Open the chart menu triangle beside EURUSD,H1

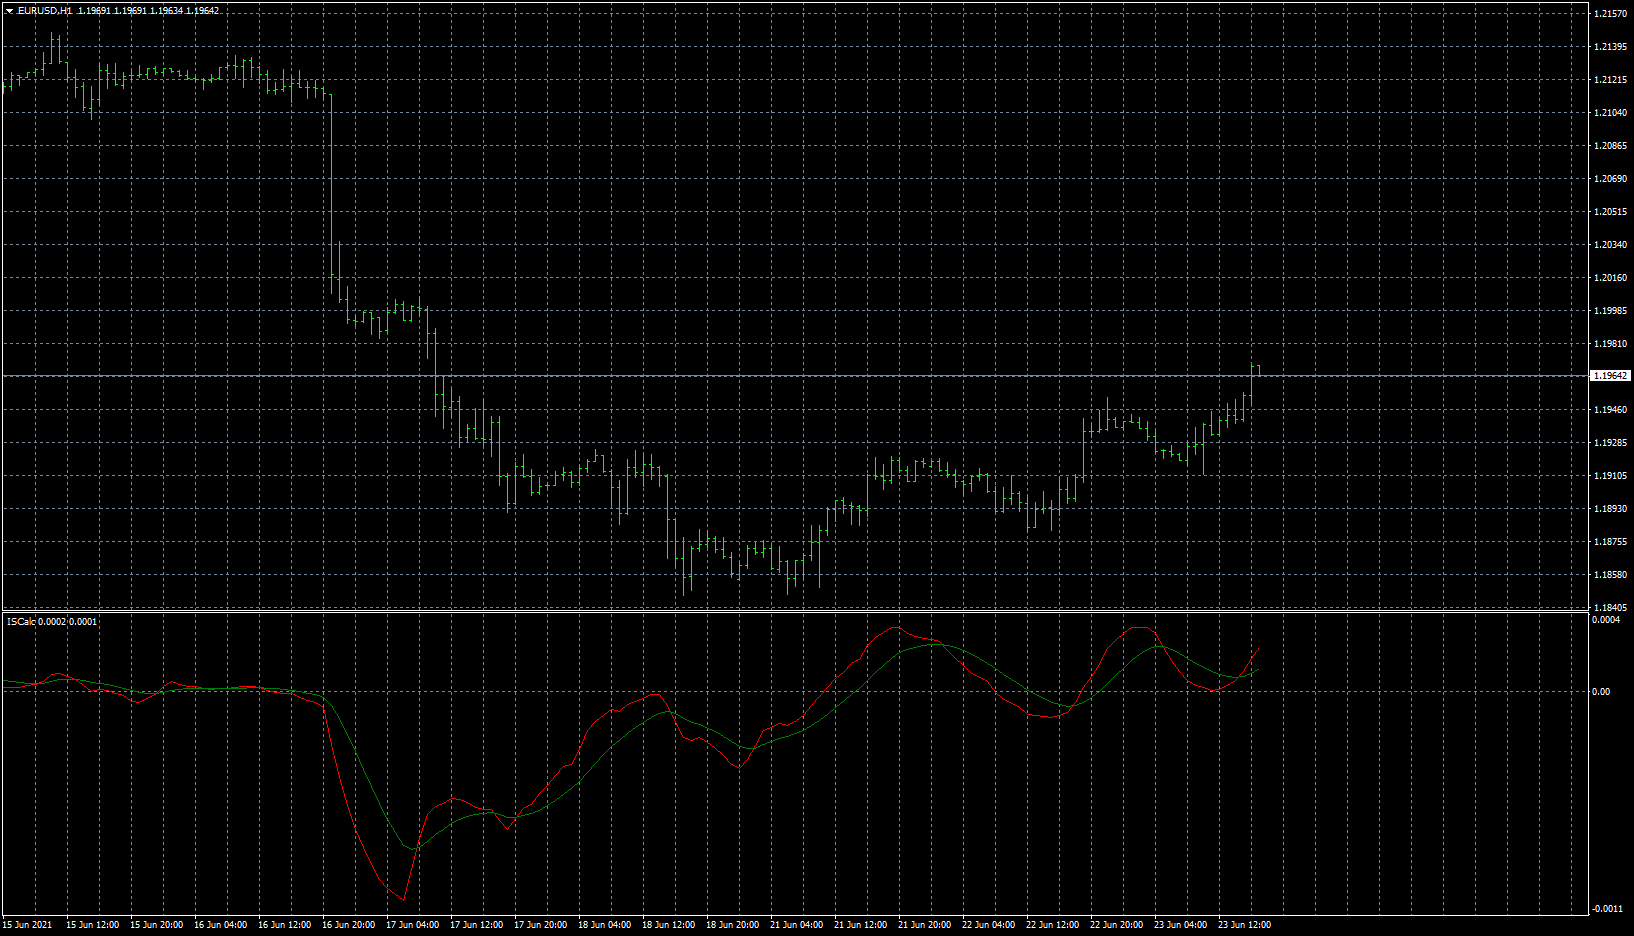(x=10, y=11)
